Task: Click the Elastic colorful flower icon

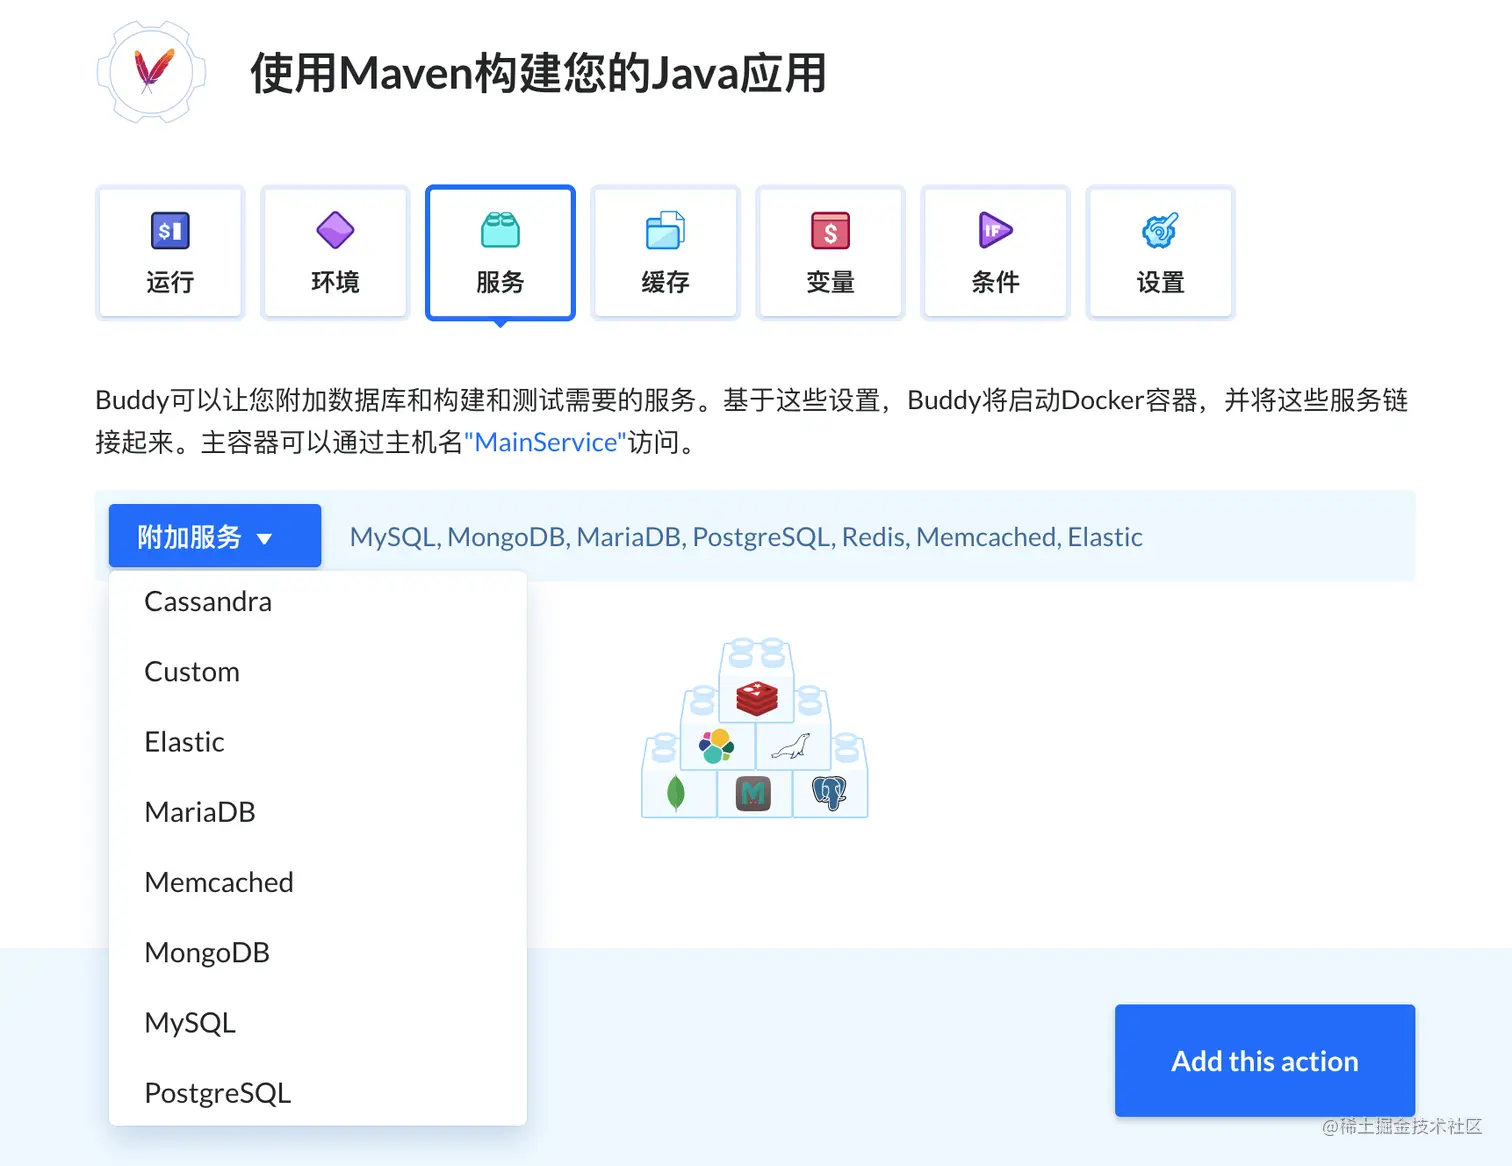Action: tap(716, 746)
